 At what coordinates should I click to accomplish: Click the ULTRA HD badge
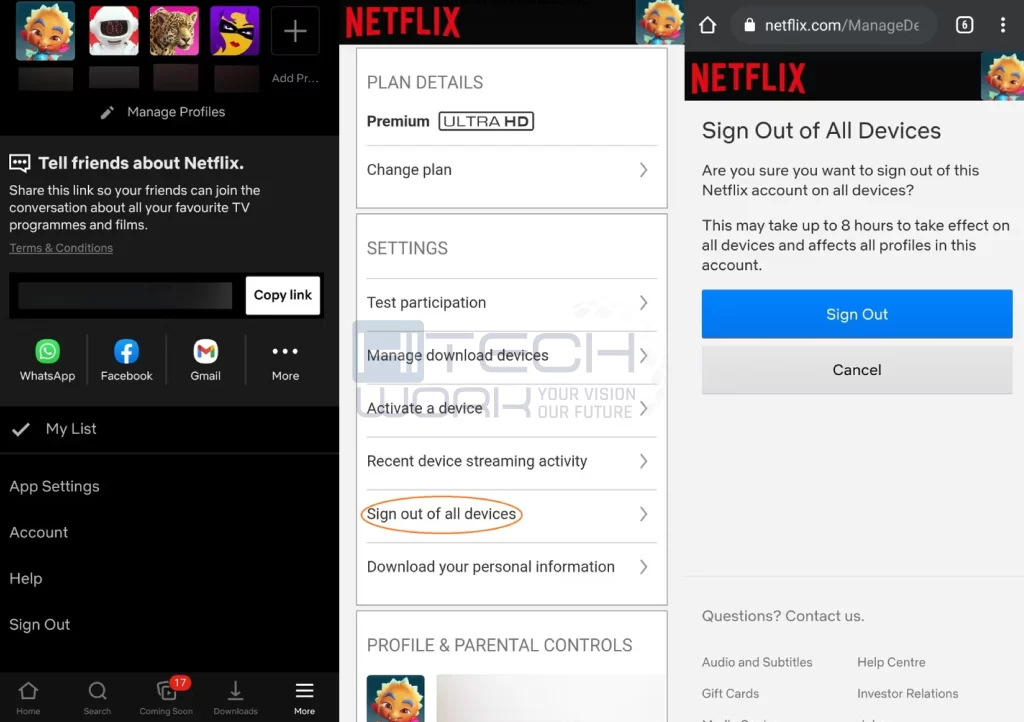pos(486,121)
